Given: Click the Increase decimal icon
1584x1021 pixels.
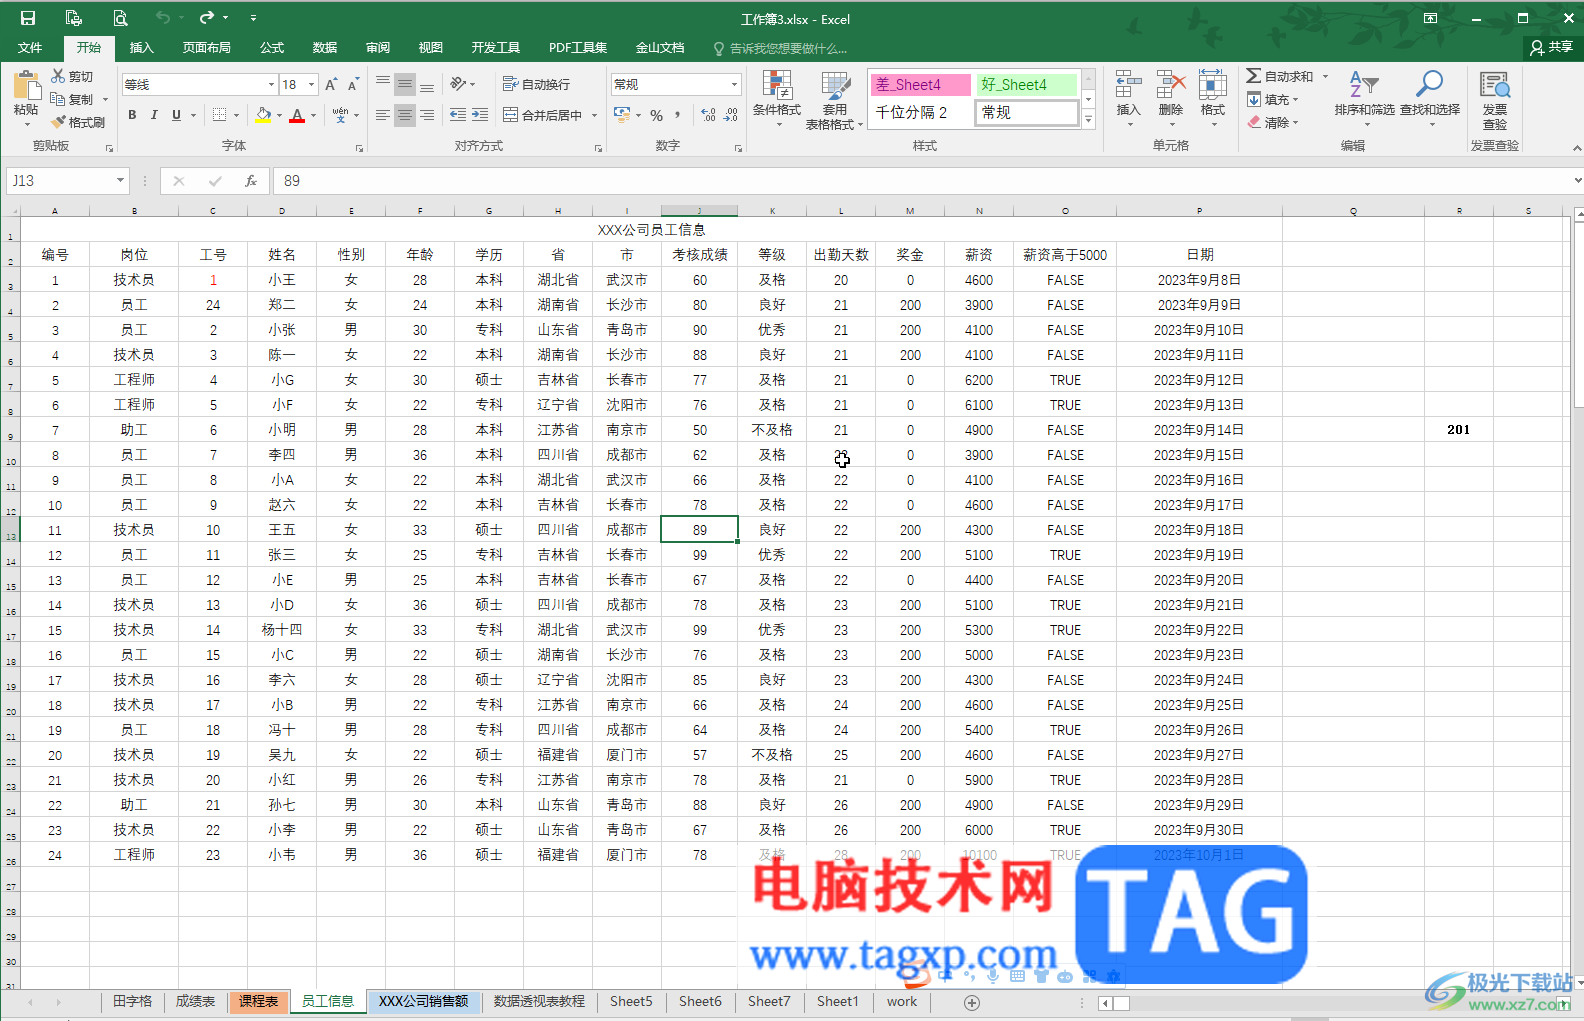Looking at the screenshot, I should [708, 115].
